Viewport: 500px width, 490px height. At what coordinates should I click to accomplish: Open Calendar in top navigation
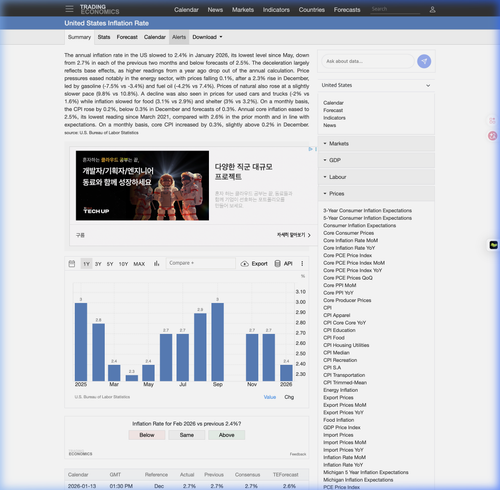(x=186, y=10)
